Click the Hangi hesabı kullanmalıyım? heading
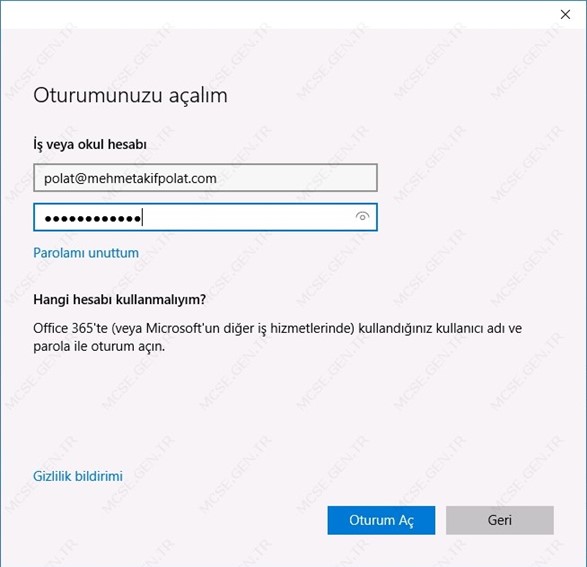This screenshot has height=567, width=587. (119, 299)
